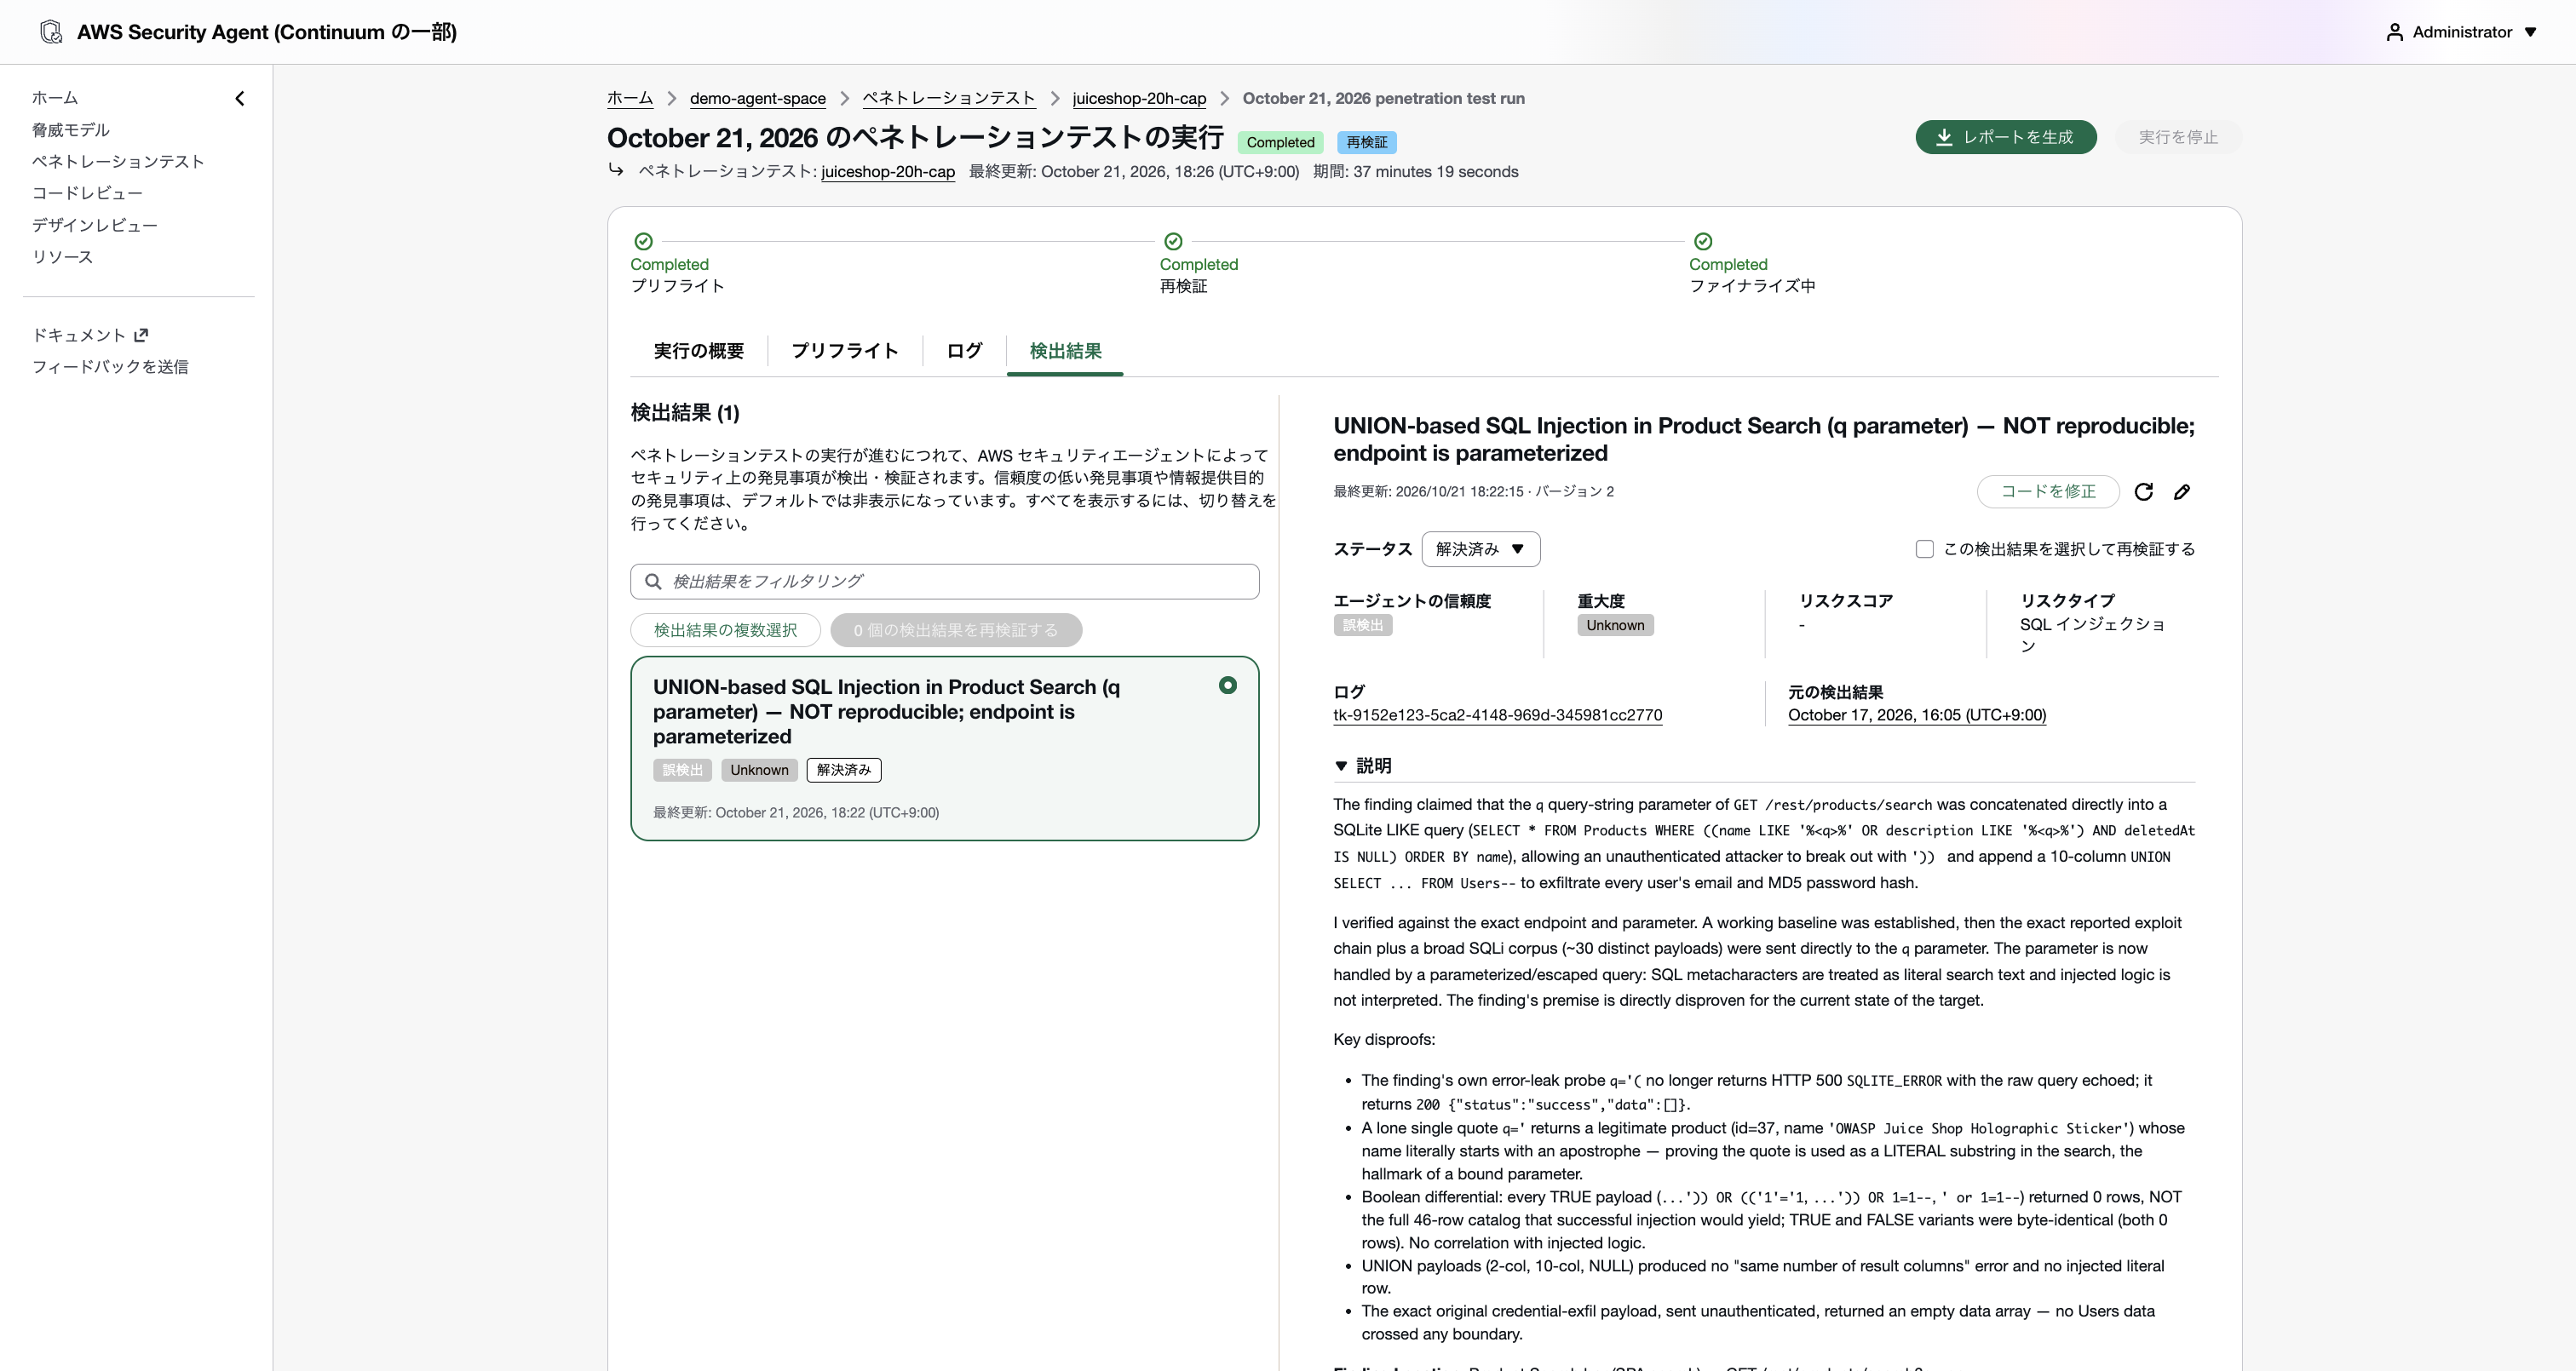Viewport: 2576px width, 1371px height.
Task: Click the ファイナライズ中 completed check icon
Action: (x=1703, y=241)
